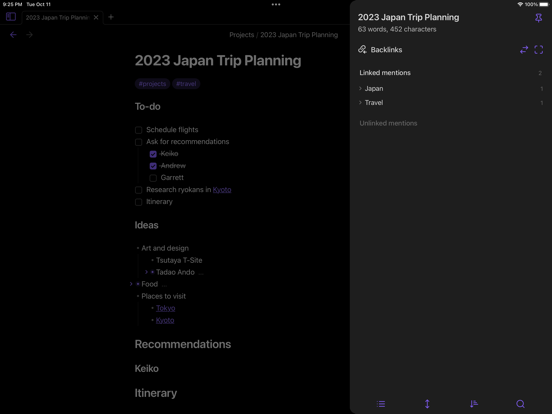Viewport: 552px width, 414px height.
Task: Go back with the left arrow
Action: [x=13, y=35]
